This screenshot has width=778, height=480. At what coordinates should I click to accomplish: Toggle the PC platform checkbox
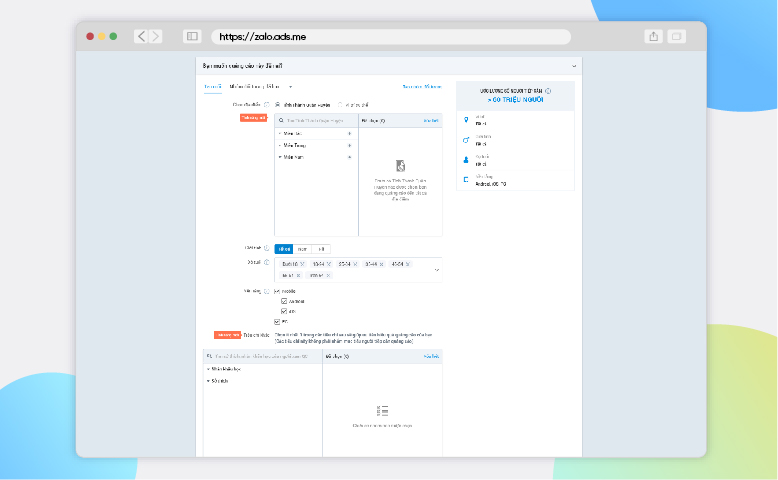point(277,322)
